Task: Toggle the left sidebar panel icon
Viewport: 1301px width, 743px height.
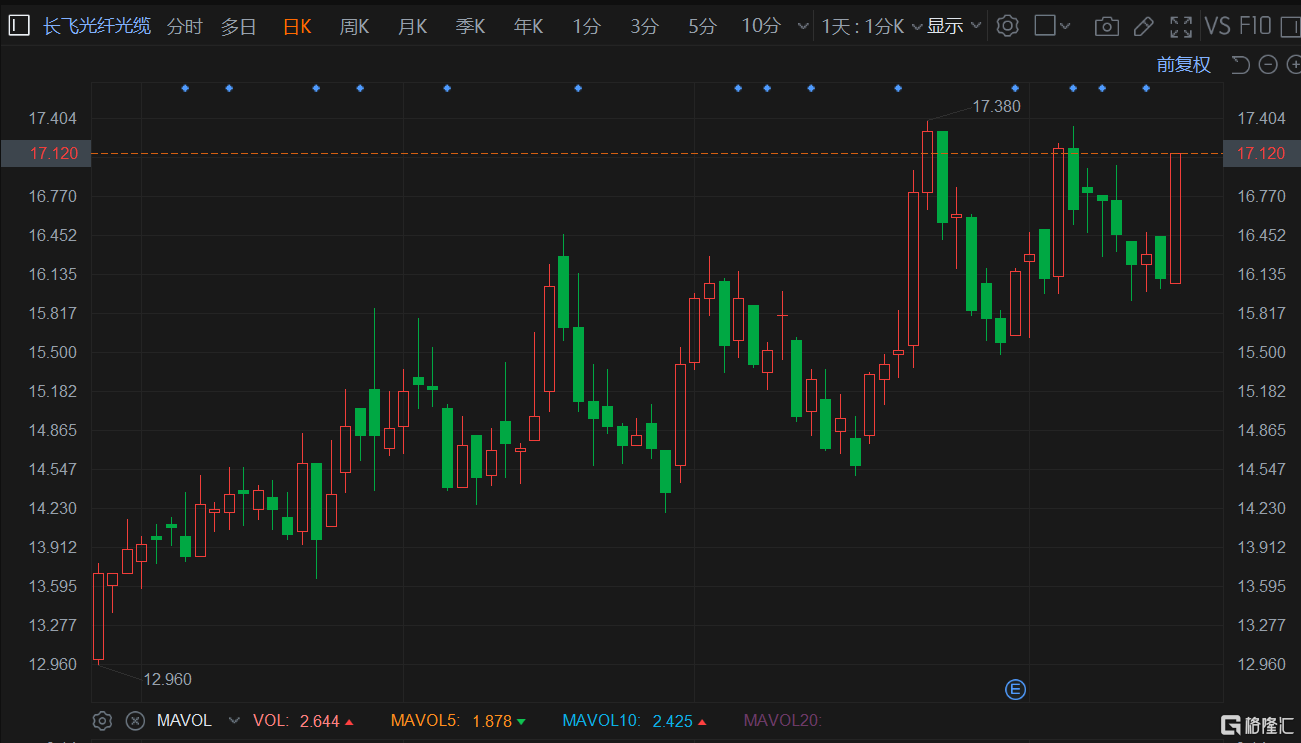Action: pos(18,26)
